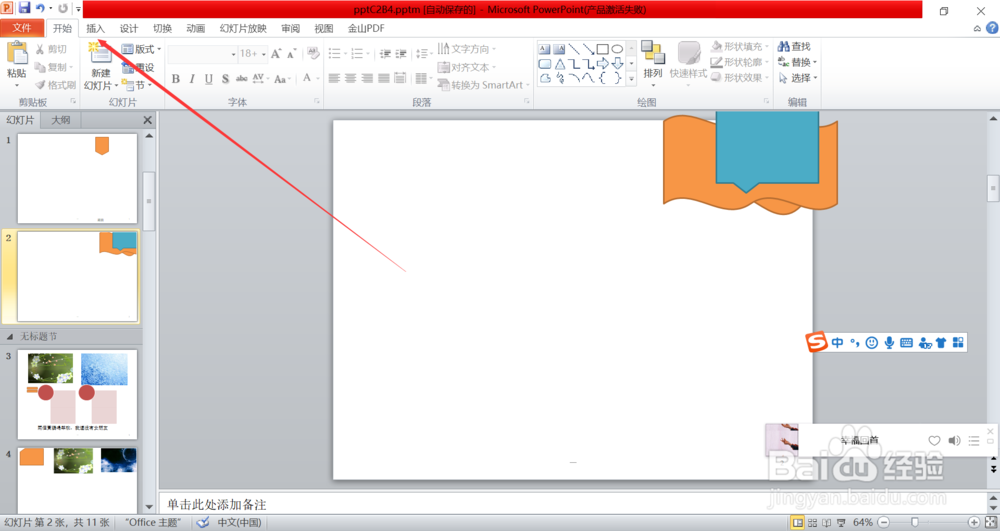This screenshot has height=531, width=1000.
Task: Open the Design (设计) ribbon tab
Action: [129, 28]
